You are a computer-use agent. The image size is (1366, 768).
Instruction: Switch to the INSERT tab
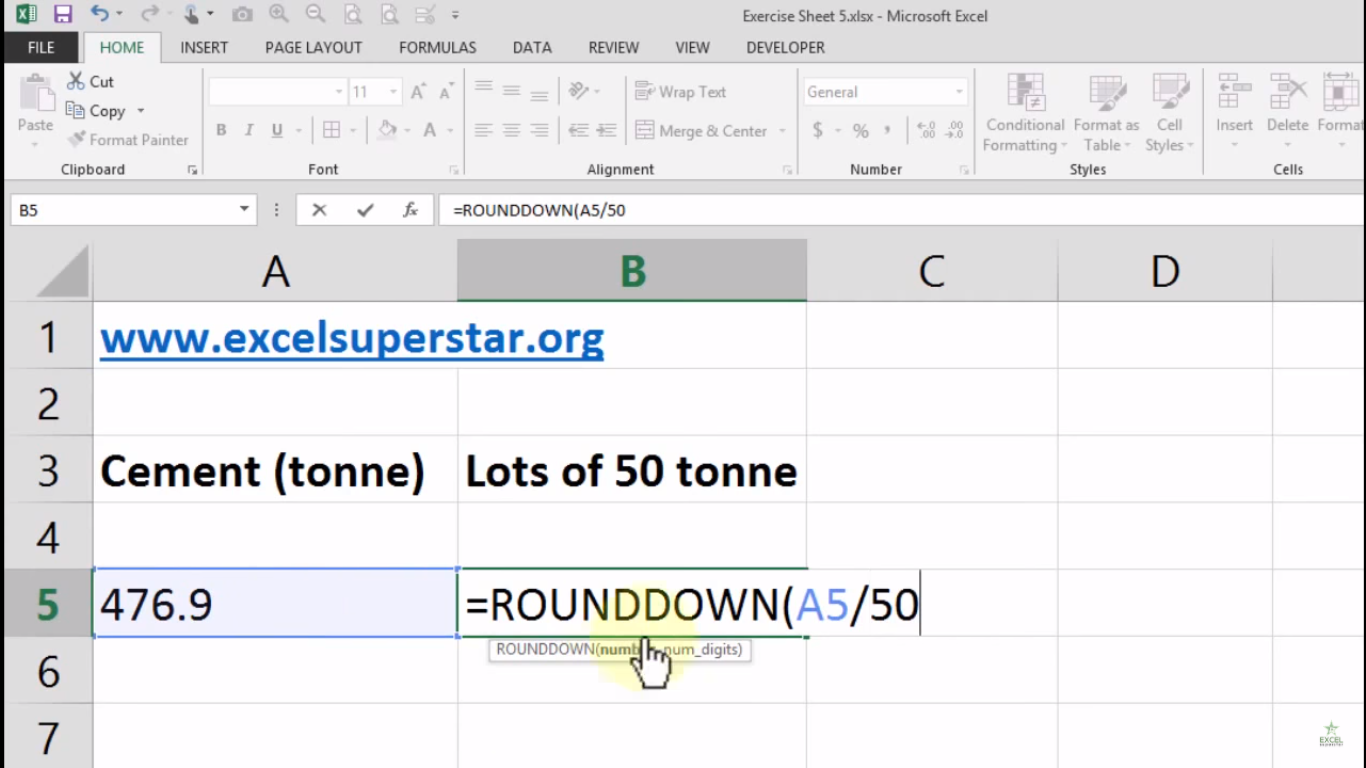pos(204,47)
